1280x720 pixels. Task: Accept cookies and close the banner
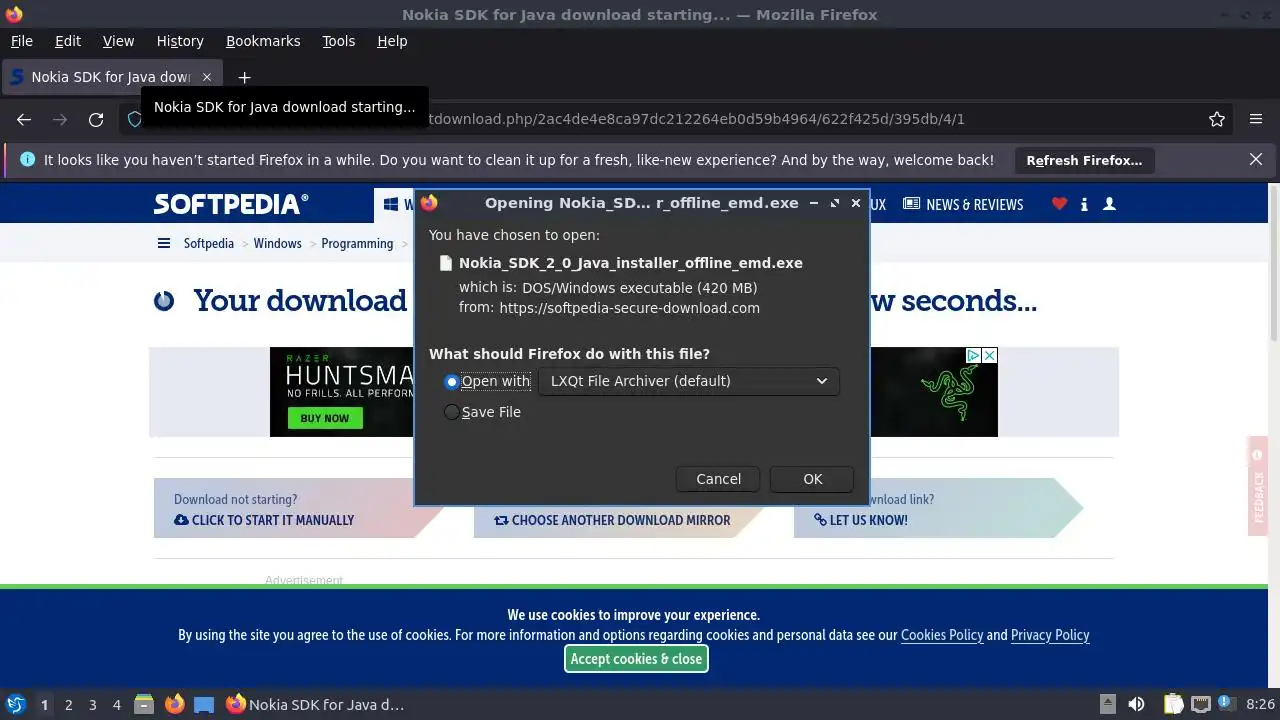click(x=636, y=659)
